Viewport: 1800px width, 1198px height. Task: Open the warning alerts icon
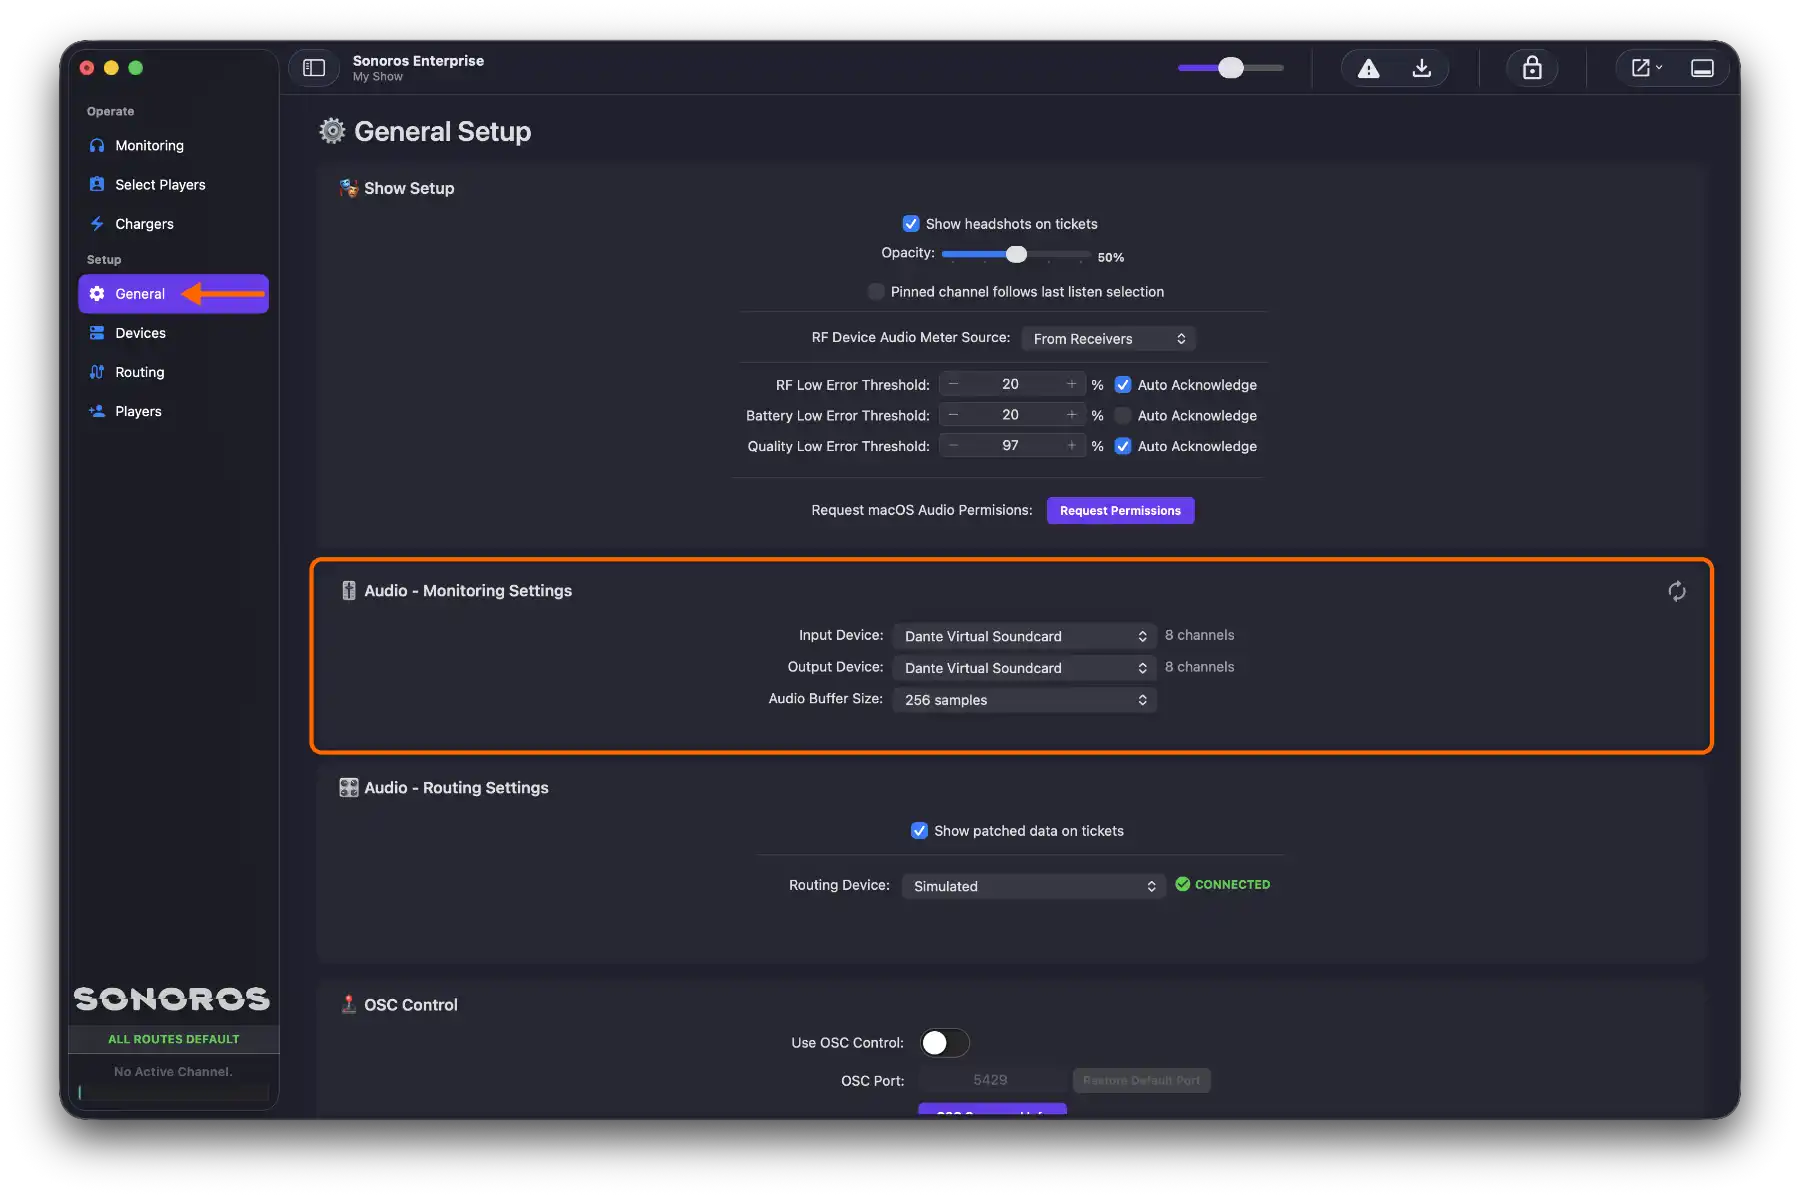point(1368,68)
